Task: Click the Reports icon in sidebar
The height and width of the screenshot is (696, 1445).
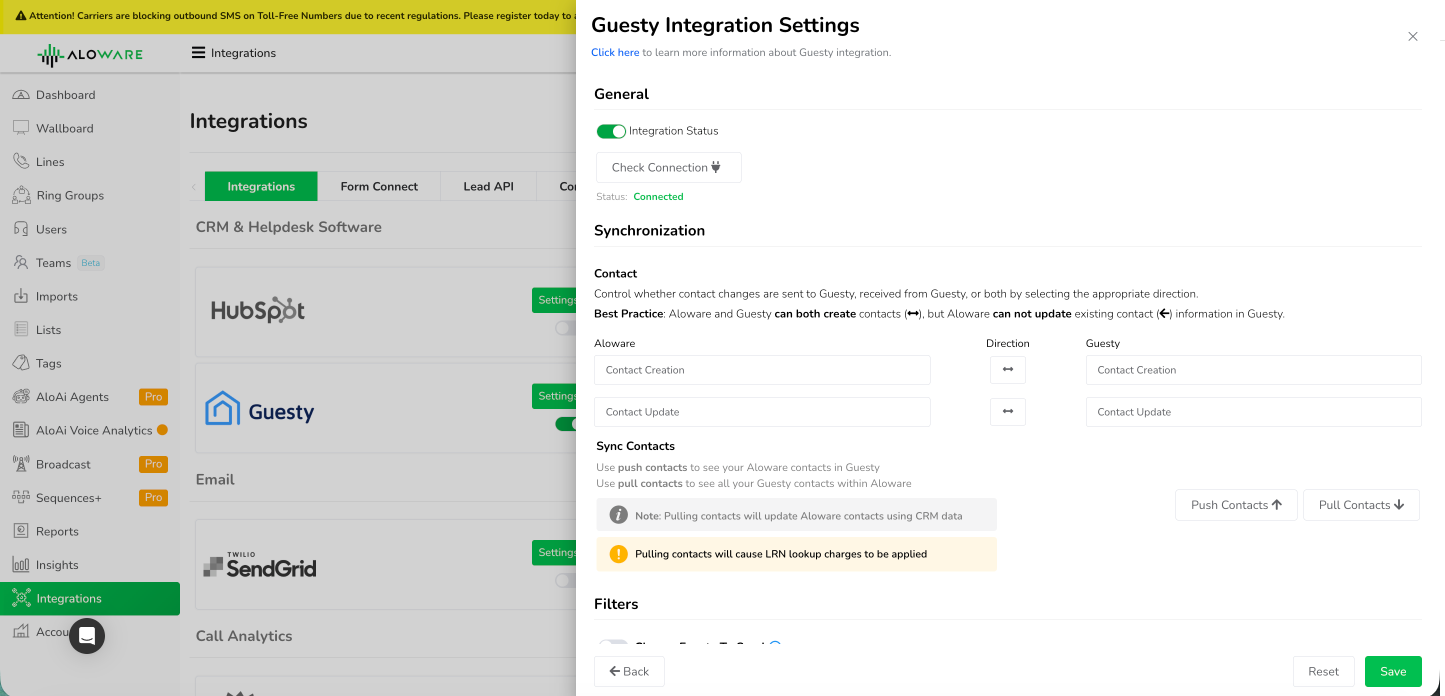Action: click(x=20, y=531)
